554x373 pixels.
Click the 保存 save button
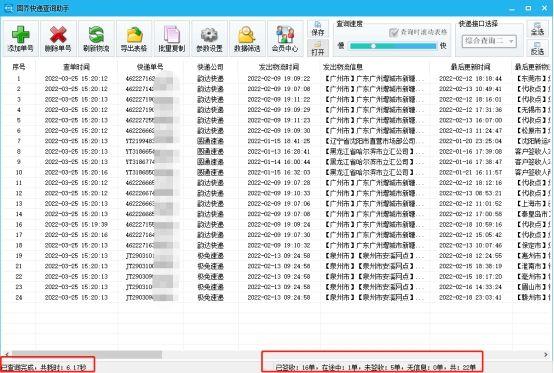(318, 29)
